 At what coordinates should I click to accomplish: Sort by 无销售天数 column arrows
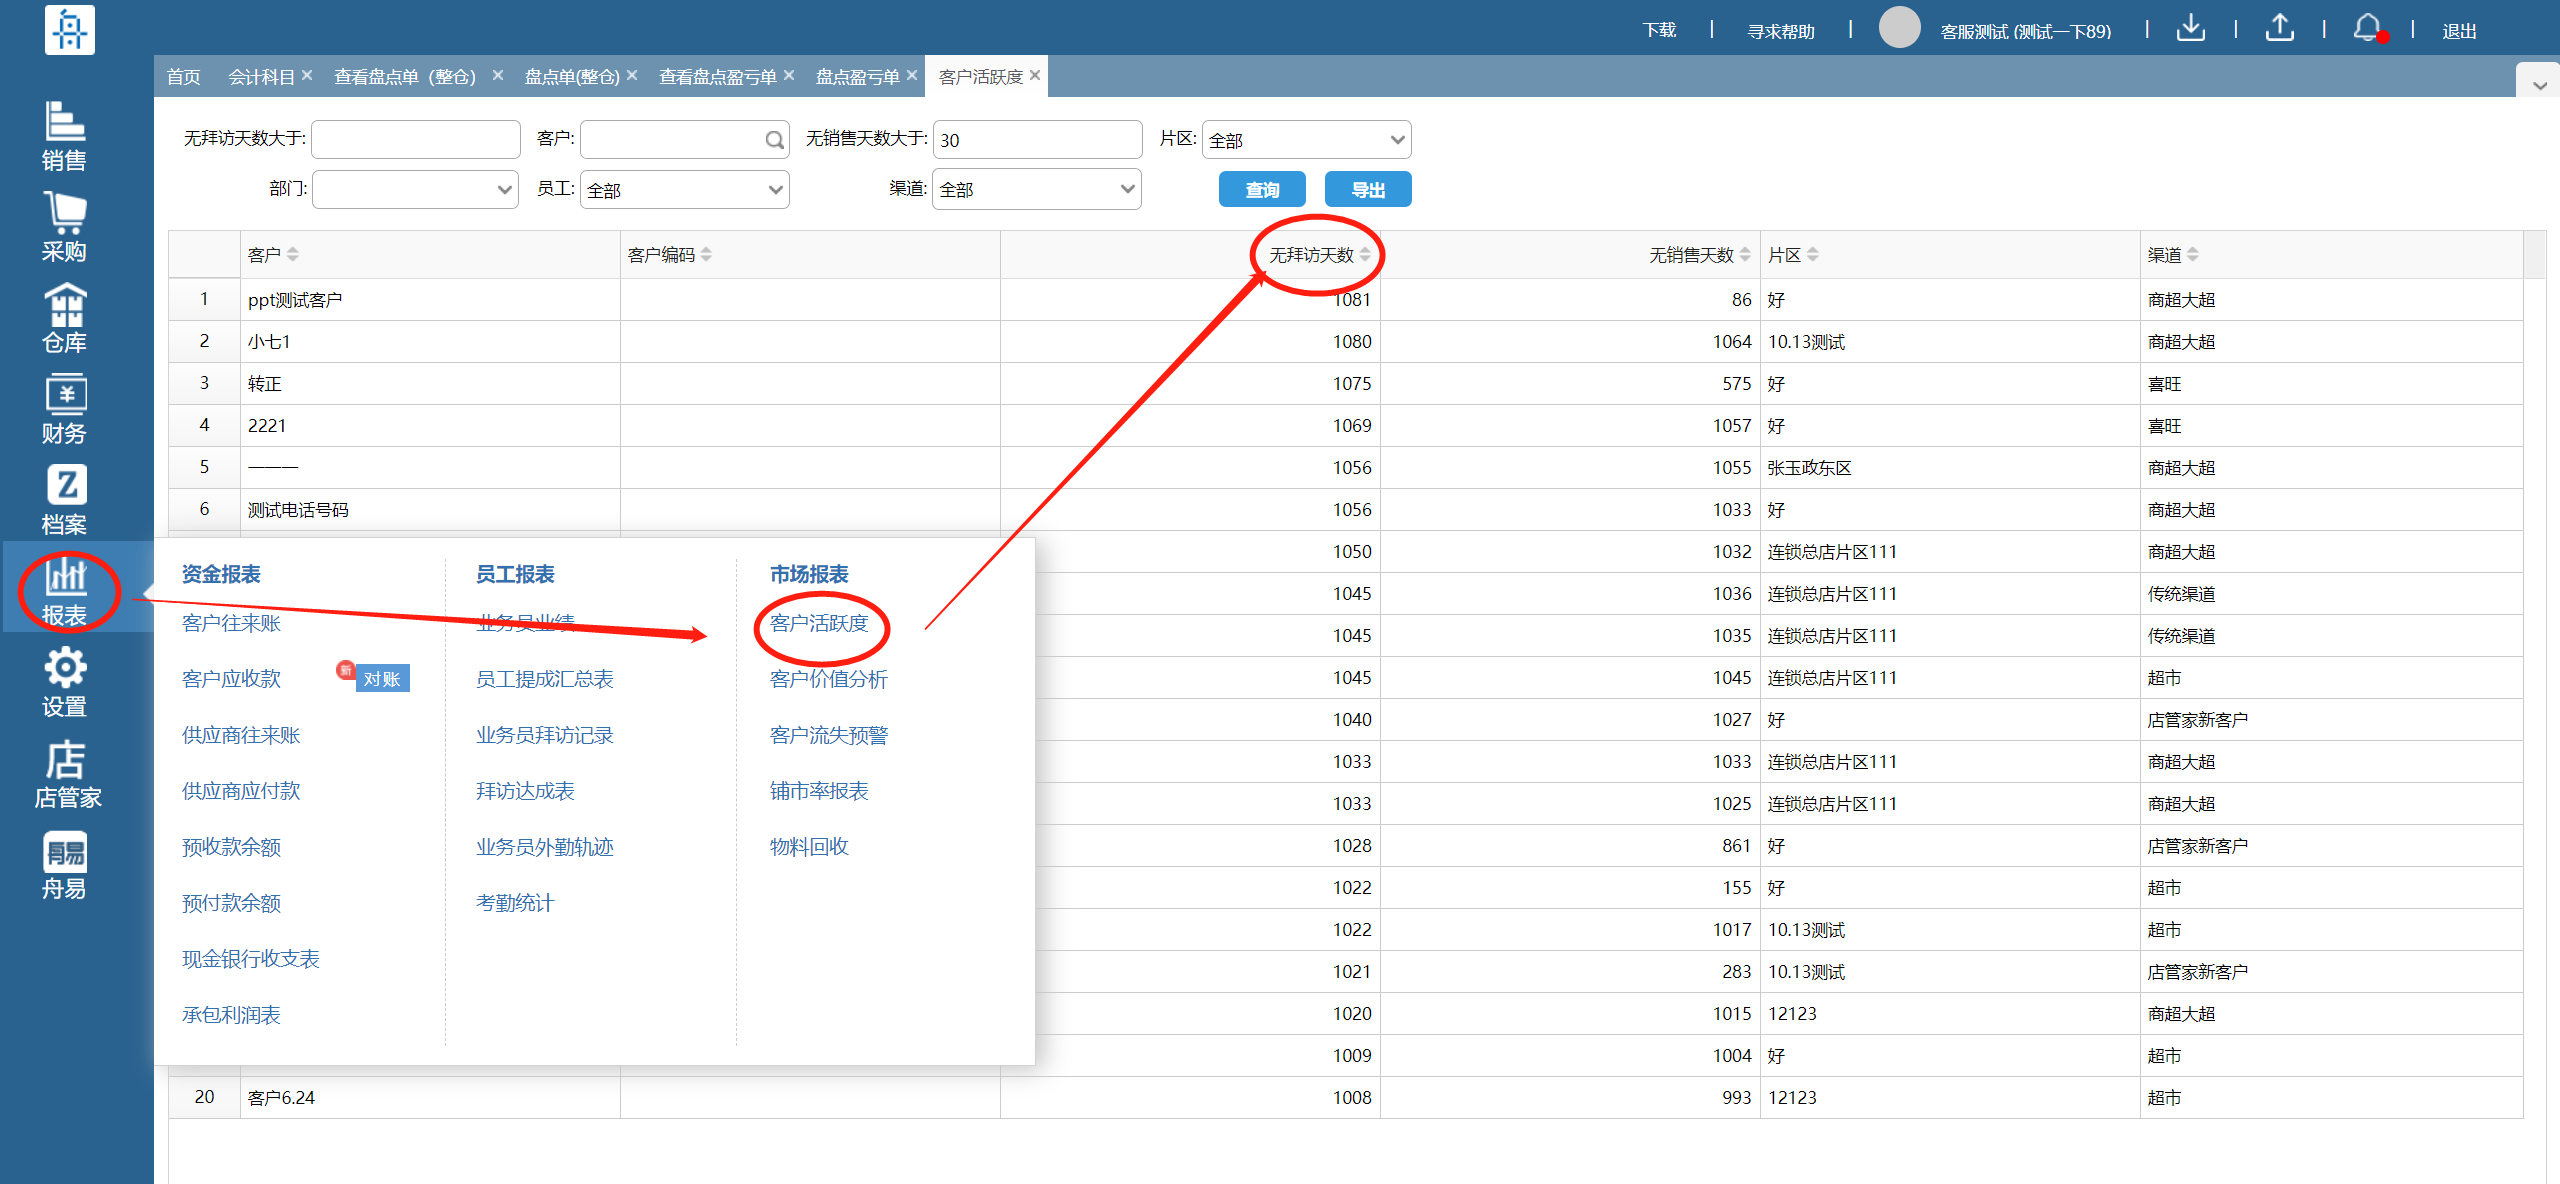(x=1745, y=255)
